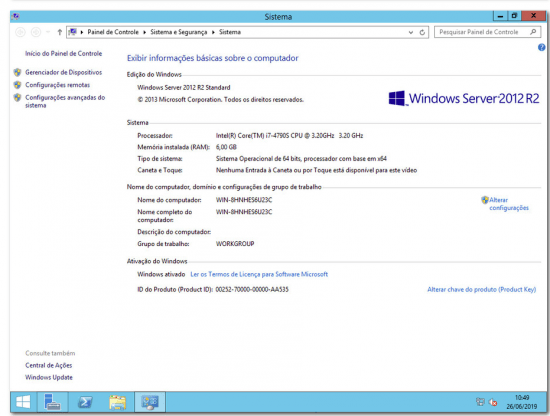Expand the arrow before Painel de Controle
This screenshot has height=416, width=550.
click(82, 32)
